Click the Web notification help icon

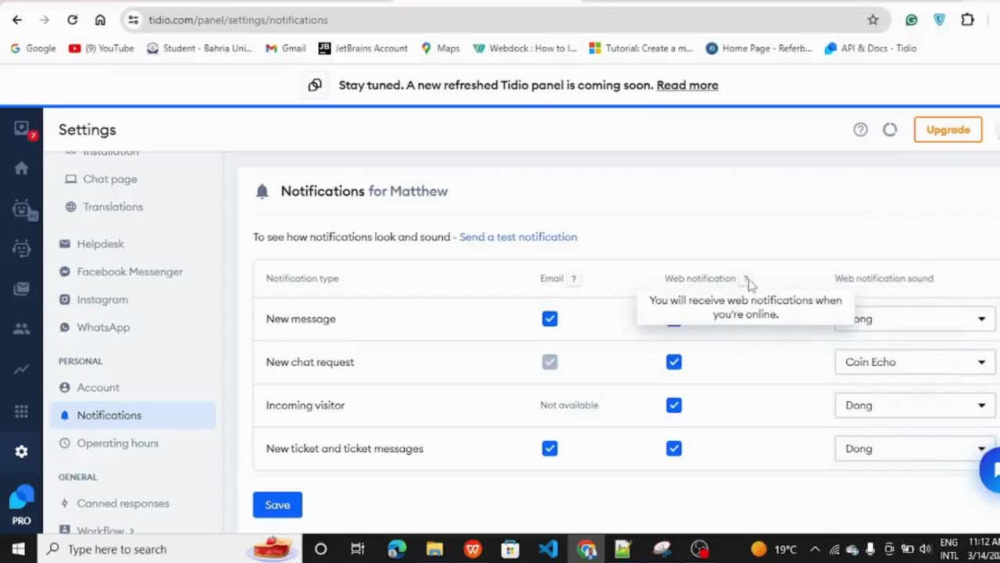pos(746,279)
